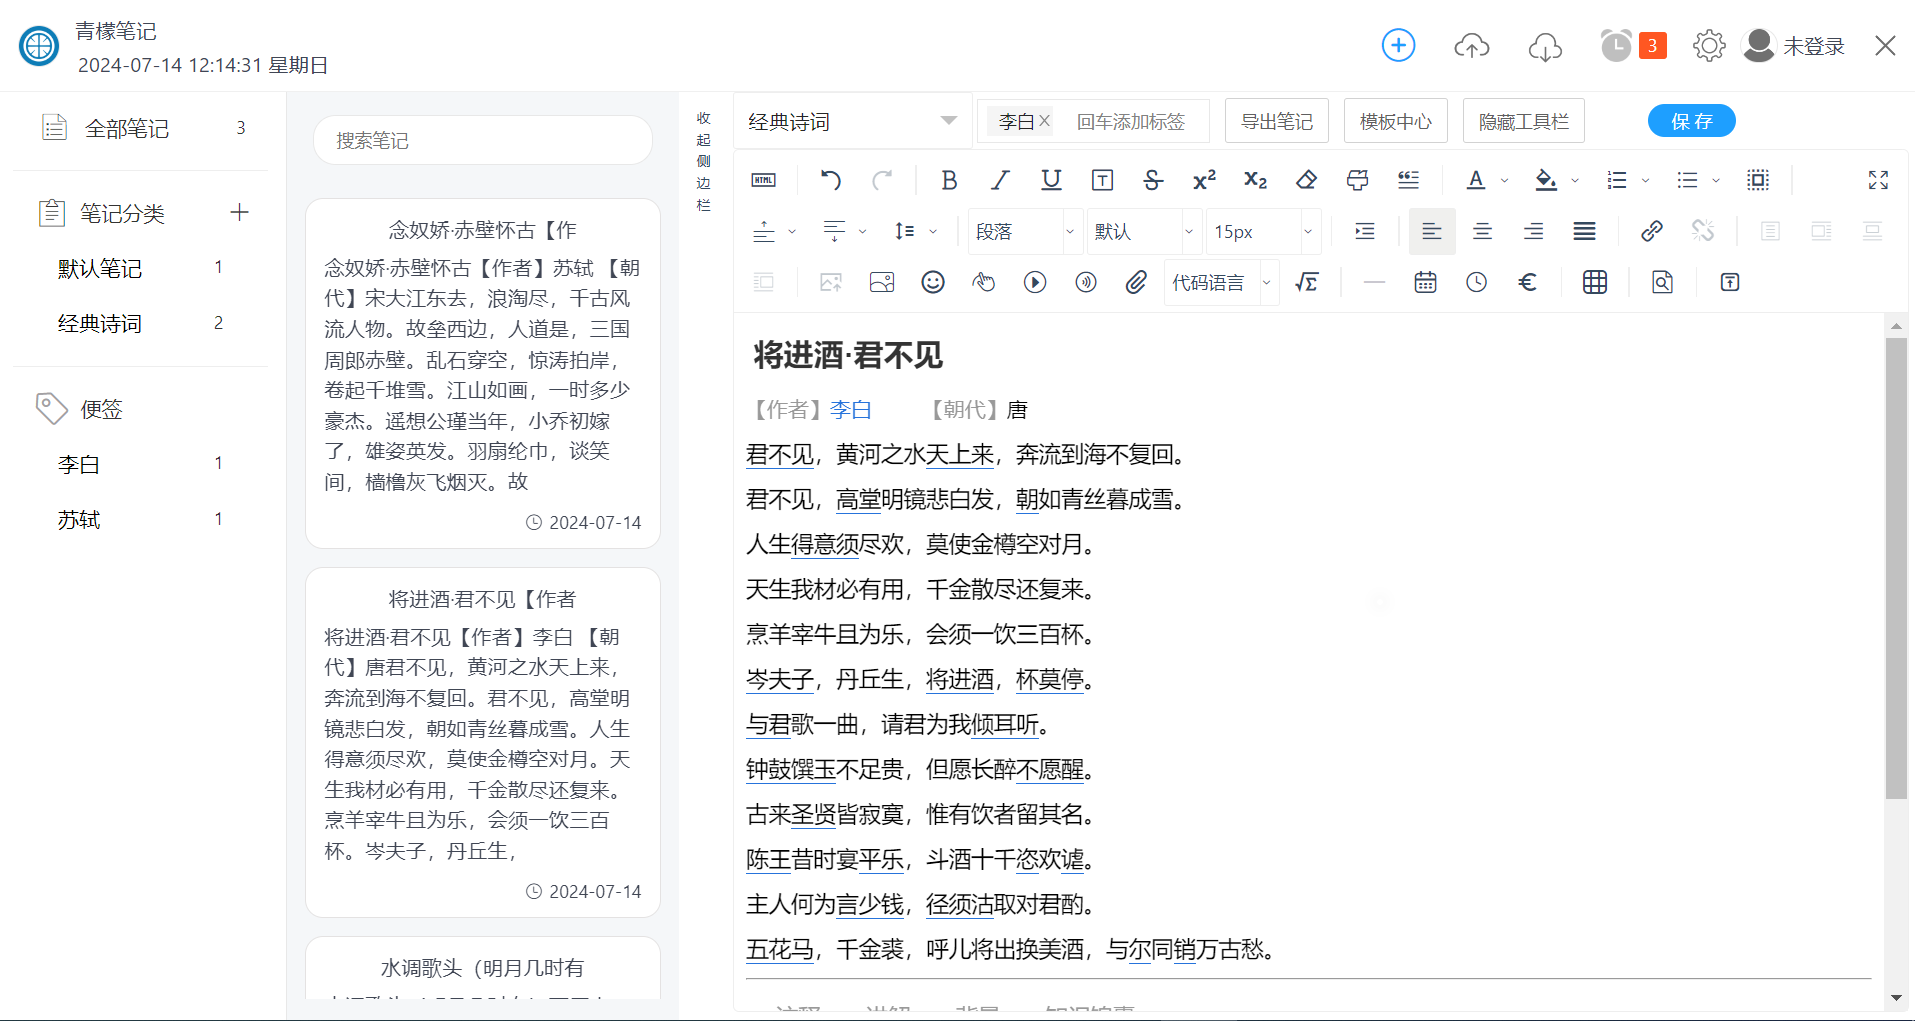Click the new note plus icon
The image size is (1915, 1021).
tap(1397, 45)
